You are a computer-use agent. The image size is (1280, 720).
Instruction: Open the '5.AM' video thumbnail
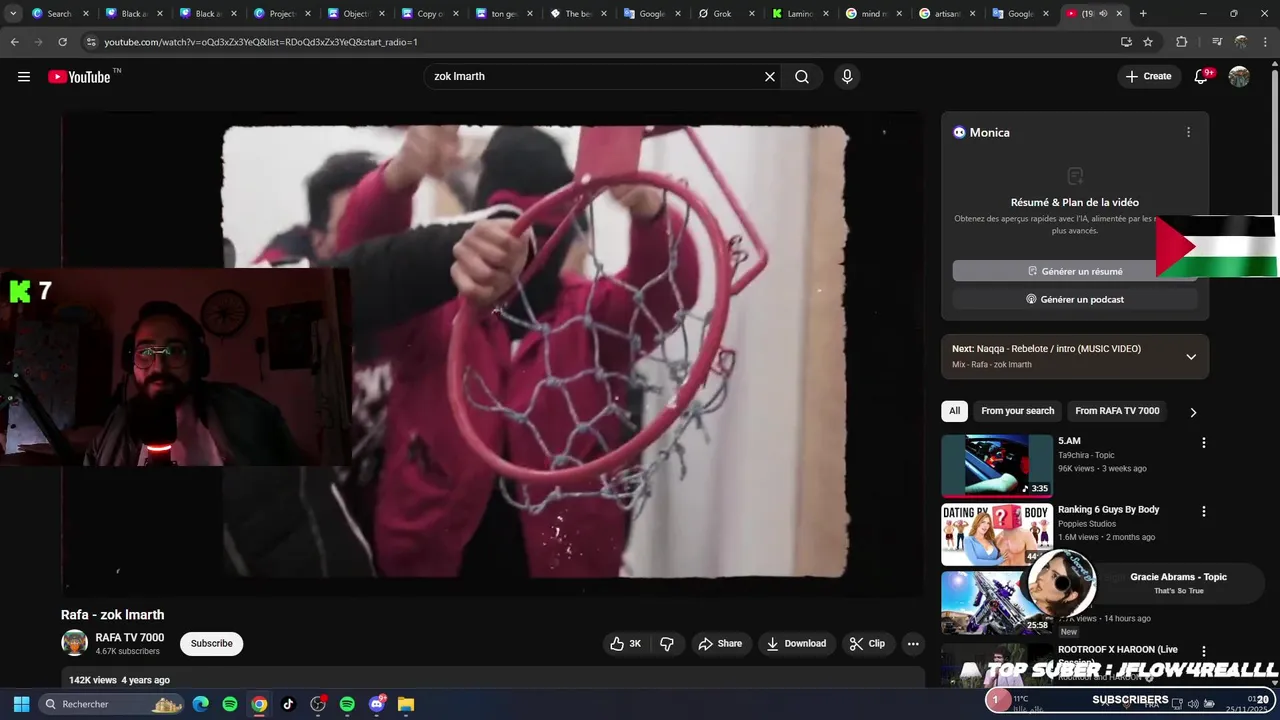tap(997, 466)
